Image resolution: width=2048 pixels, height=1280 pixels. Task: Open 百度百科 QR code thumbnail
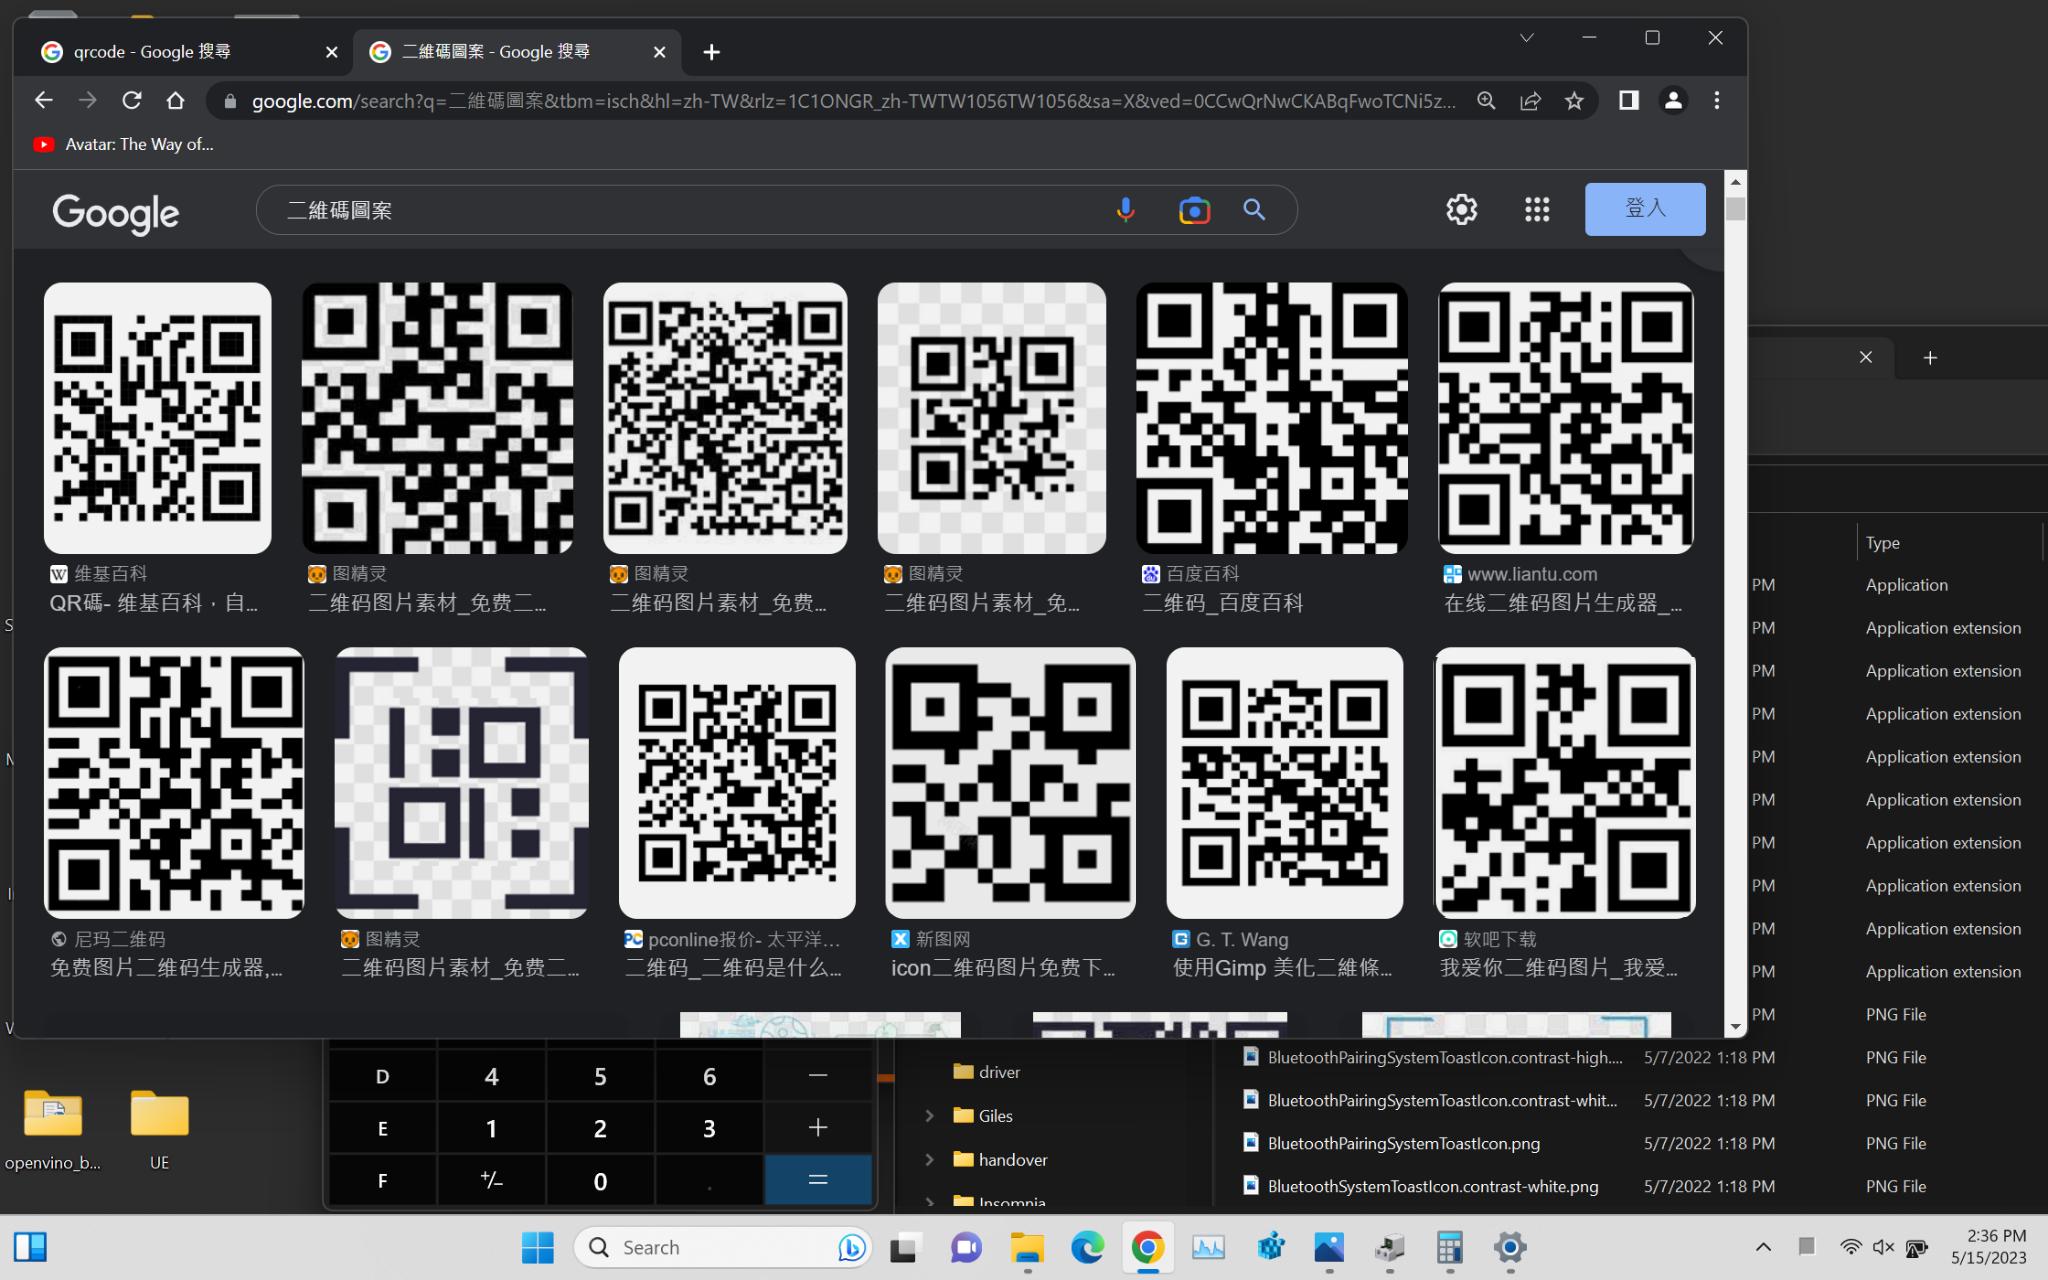(x=1271, y=418)
